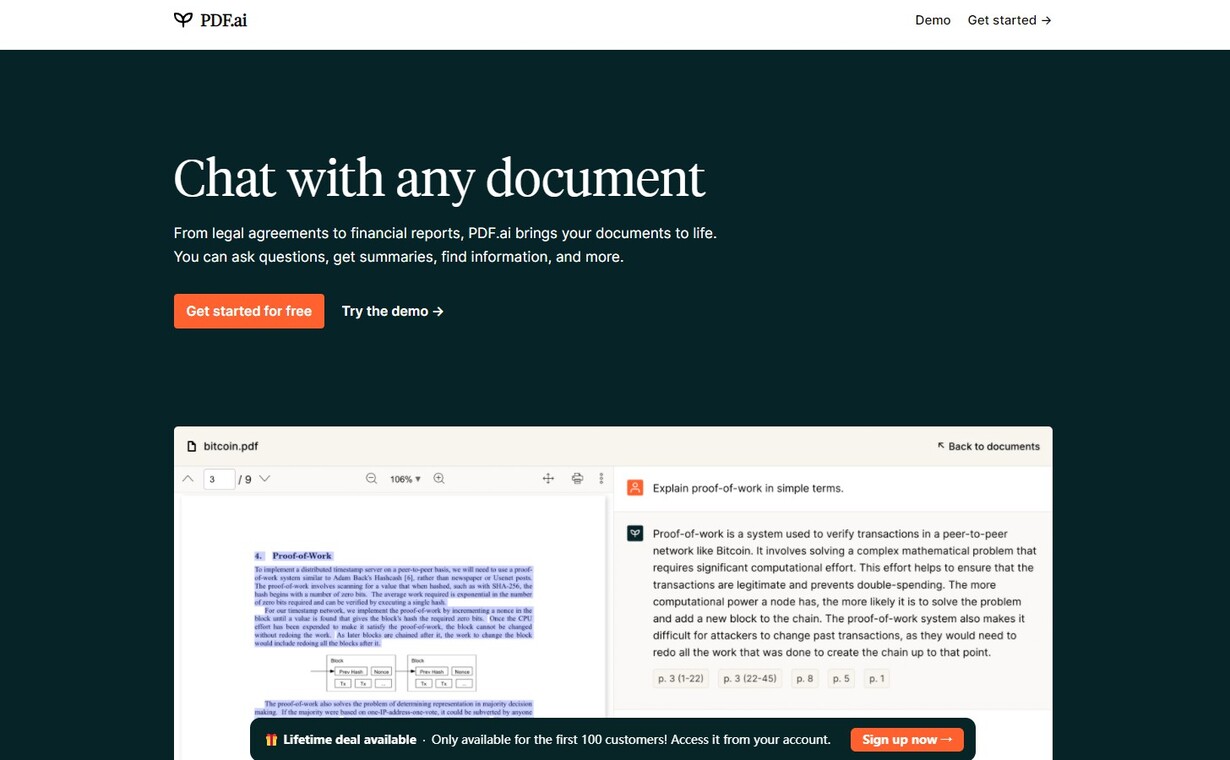Zoom out with the minus magnifier icon
Screen dimensions: 1230x760
pos(372,479)
